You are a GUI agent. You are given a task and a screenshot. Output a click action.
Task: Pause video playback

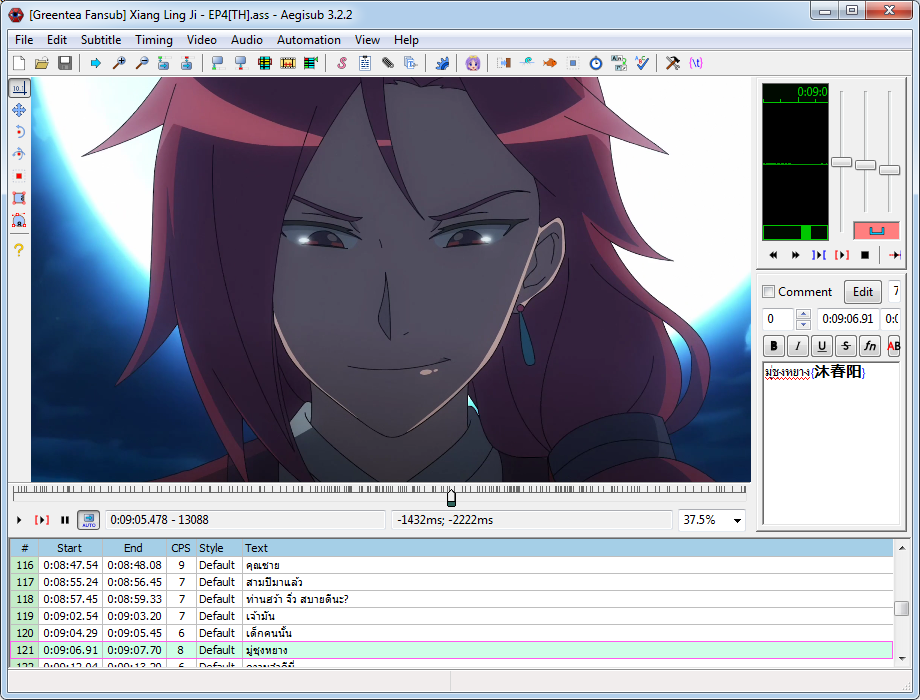click(65, 520)
